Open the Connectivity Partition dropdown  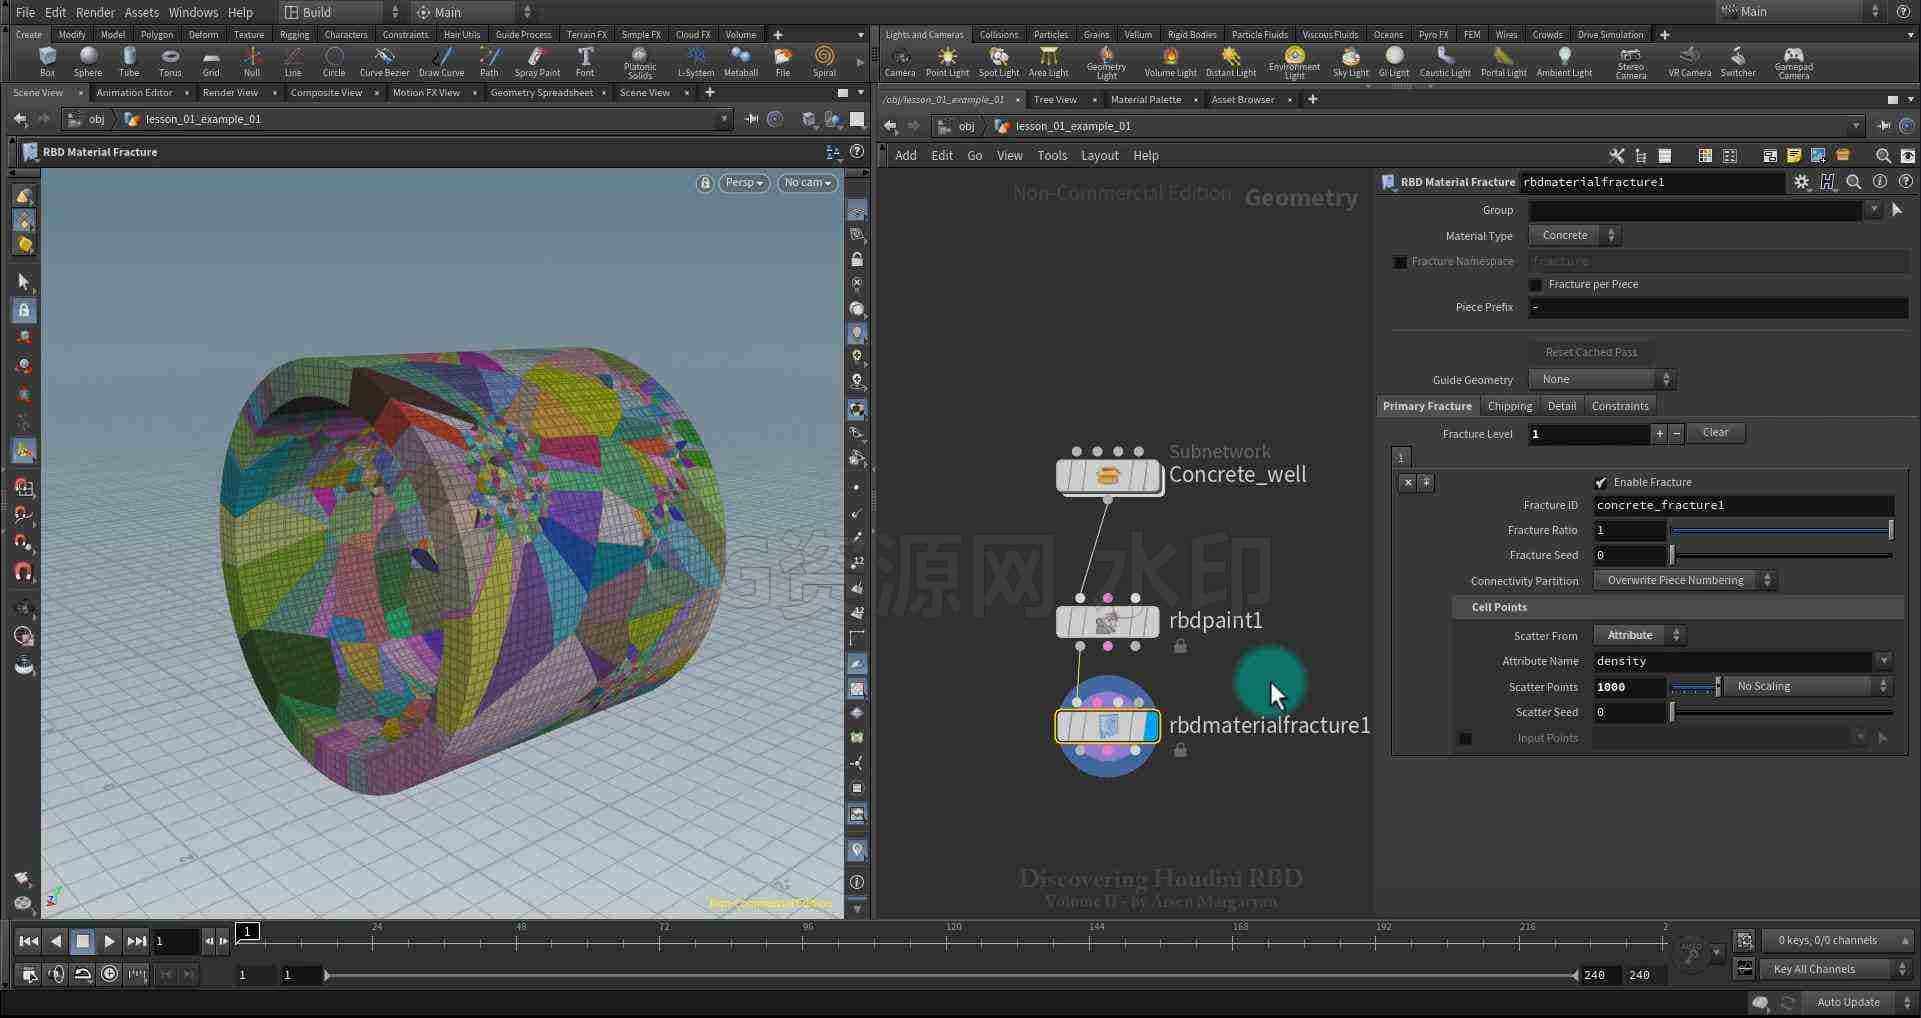point(1684,581)
